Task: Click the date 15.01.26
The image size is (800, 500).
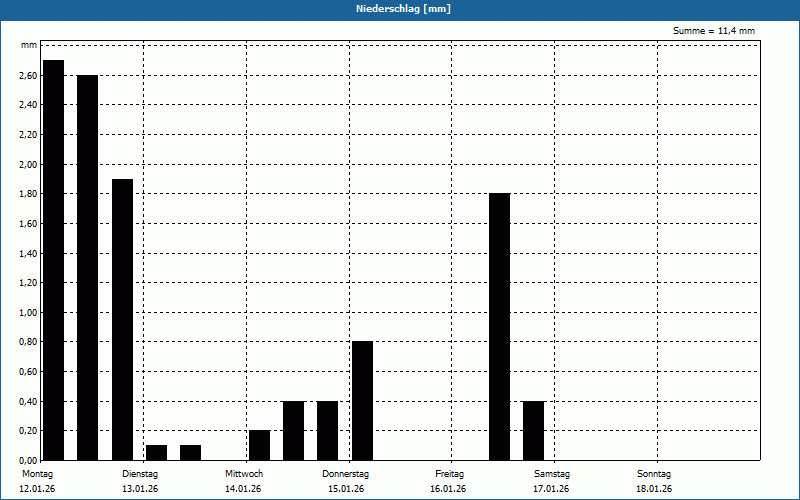Action: tap(346, 489)
